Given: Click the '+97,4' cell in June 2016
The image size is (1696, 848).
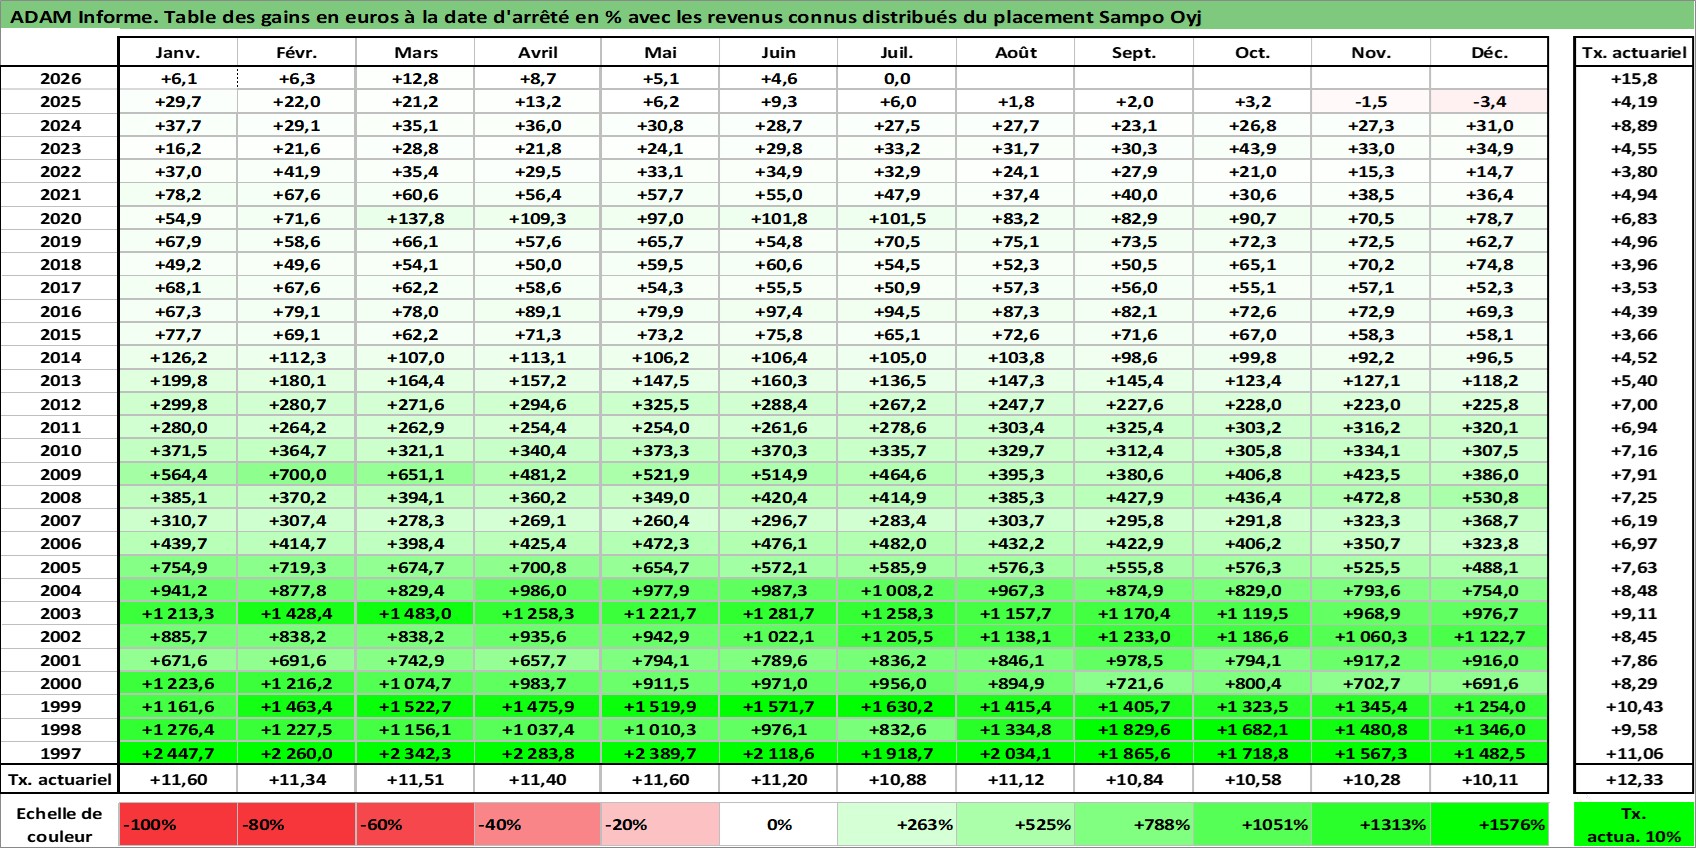Looking at the screenshot, I should point(779,311).
